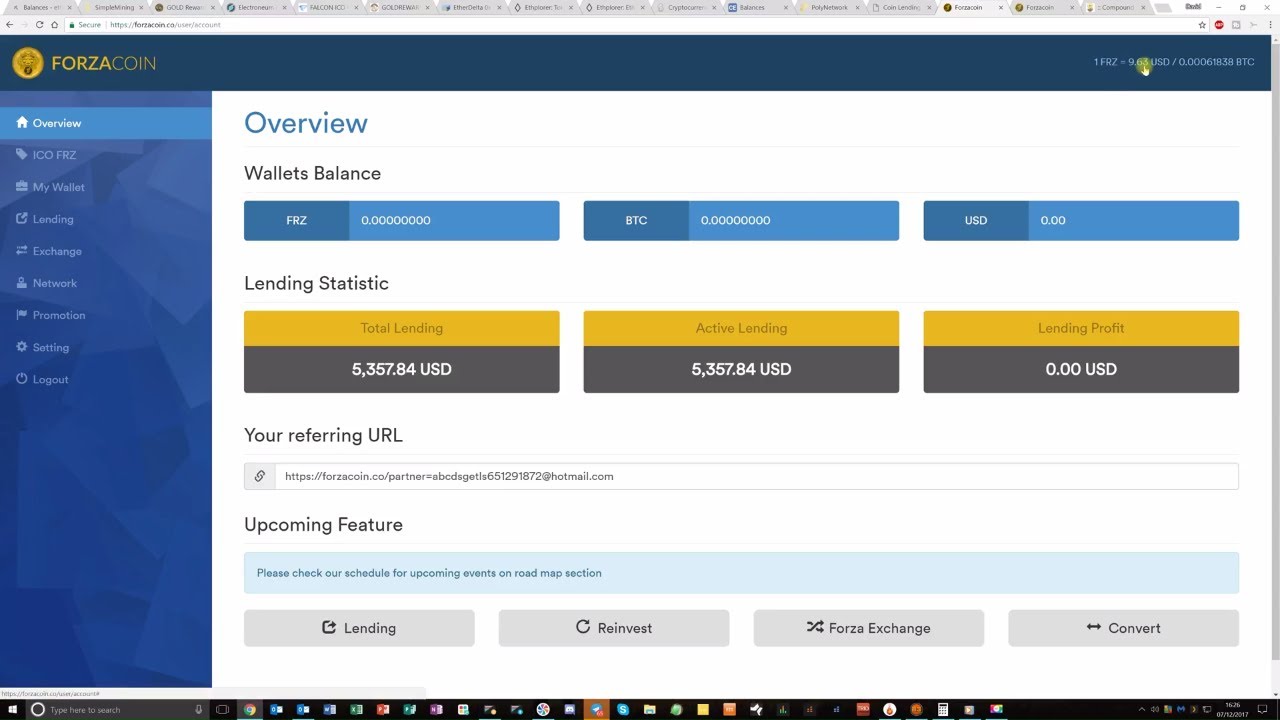The image size is (1280, 720).
Task: Click the Chrome icon in the taskbar
Action: 249,710
